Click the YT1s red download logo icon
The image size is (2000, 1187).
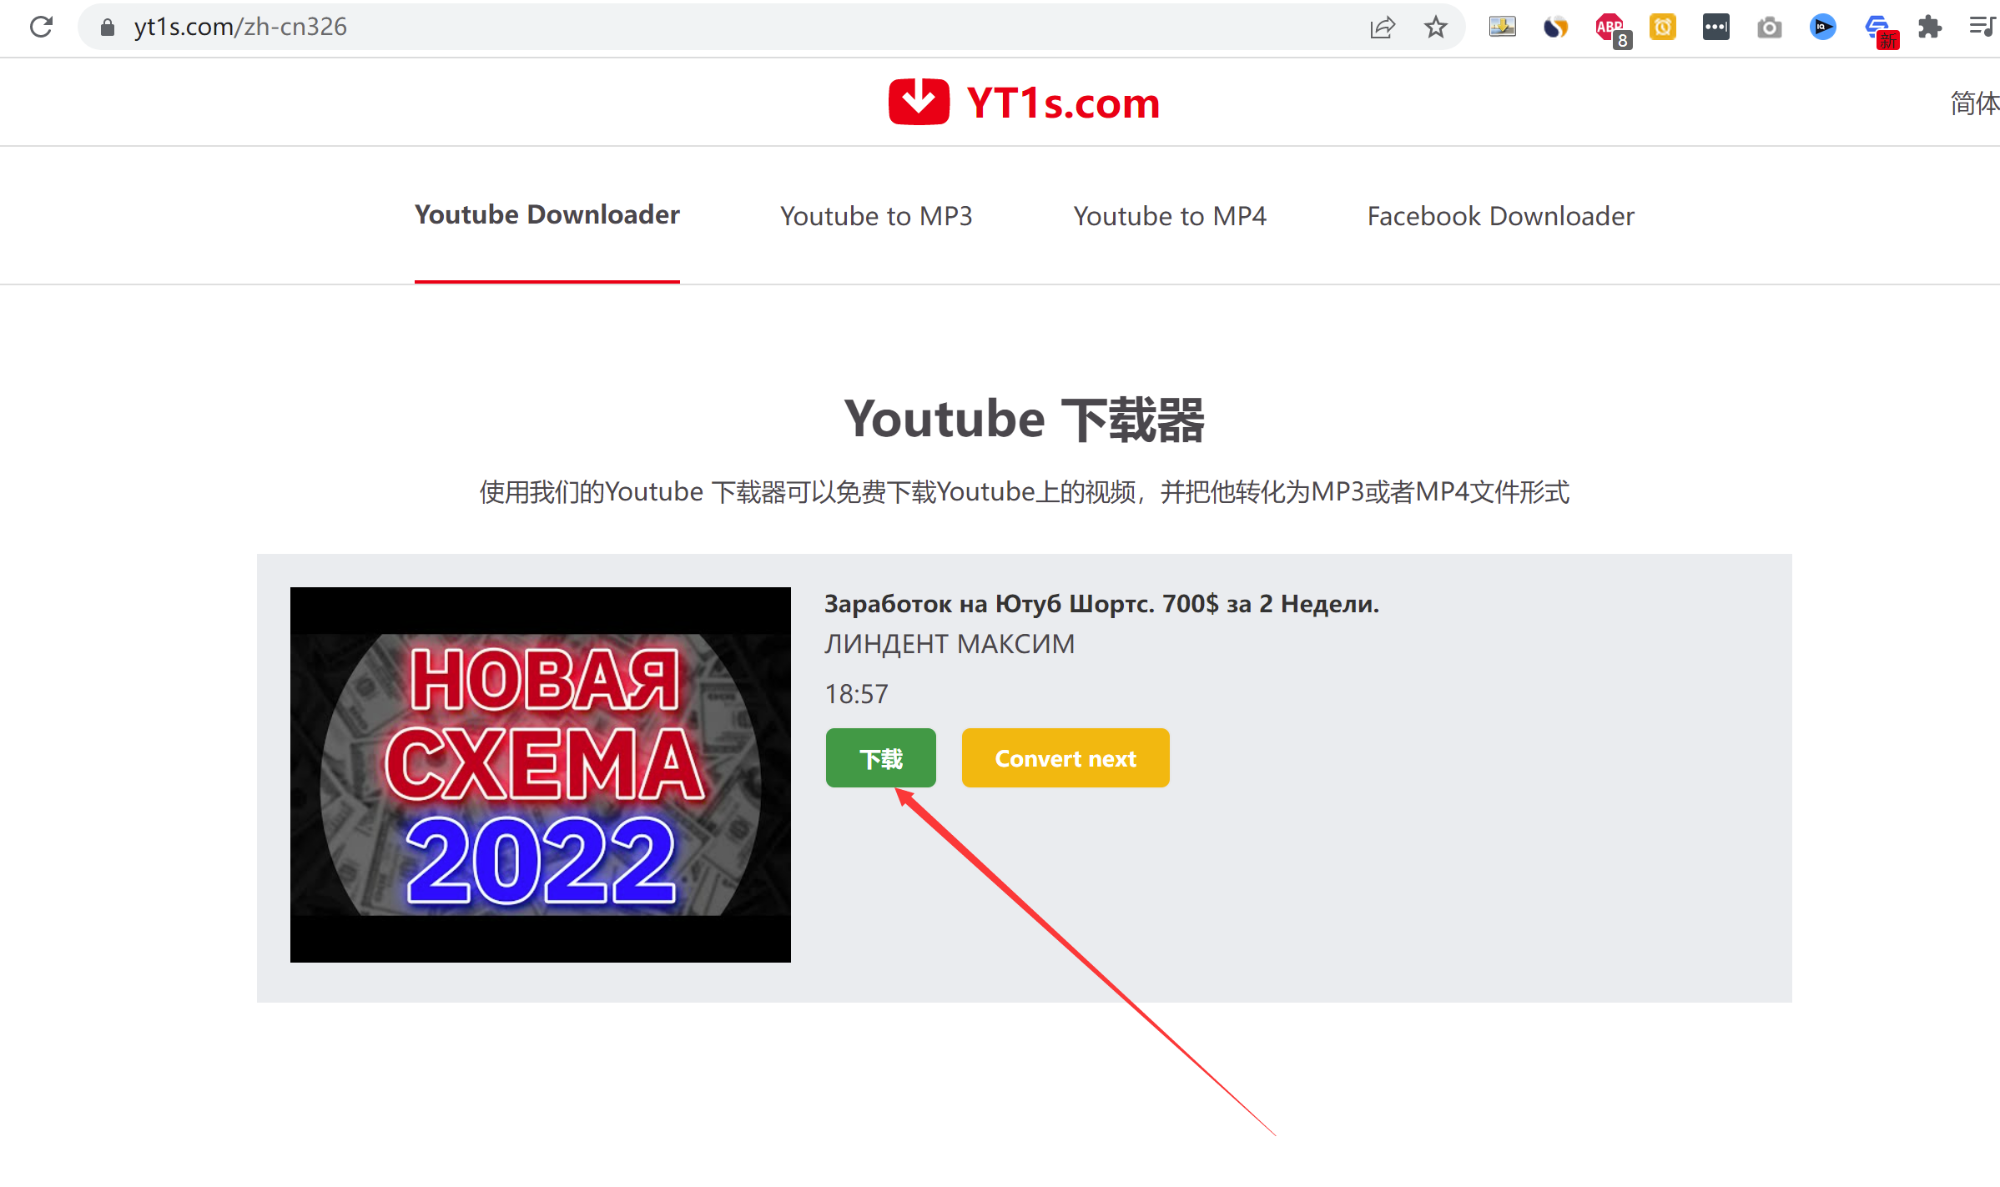tap(918, 102)
